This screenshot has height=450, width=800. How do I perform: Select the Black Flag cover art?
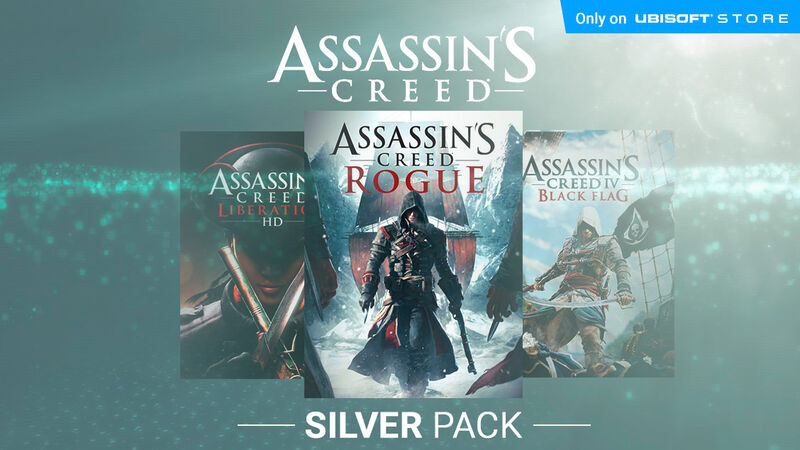(x=598, y=254)
